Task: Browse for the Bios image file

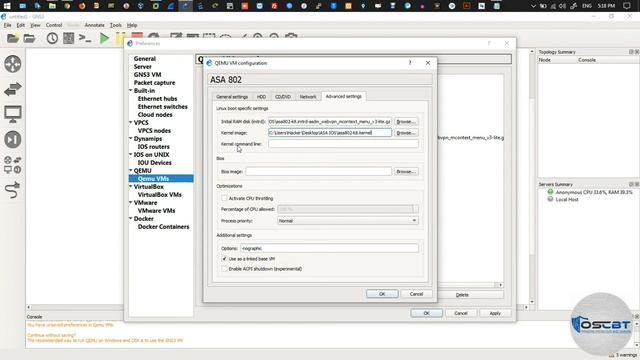Action: (x=406, y=171)
